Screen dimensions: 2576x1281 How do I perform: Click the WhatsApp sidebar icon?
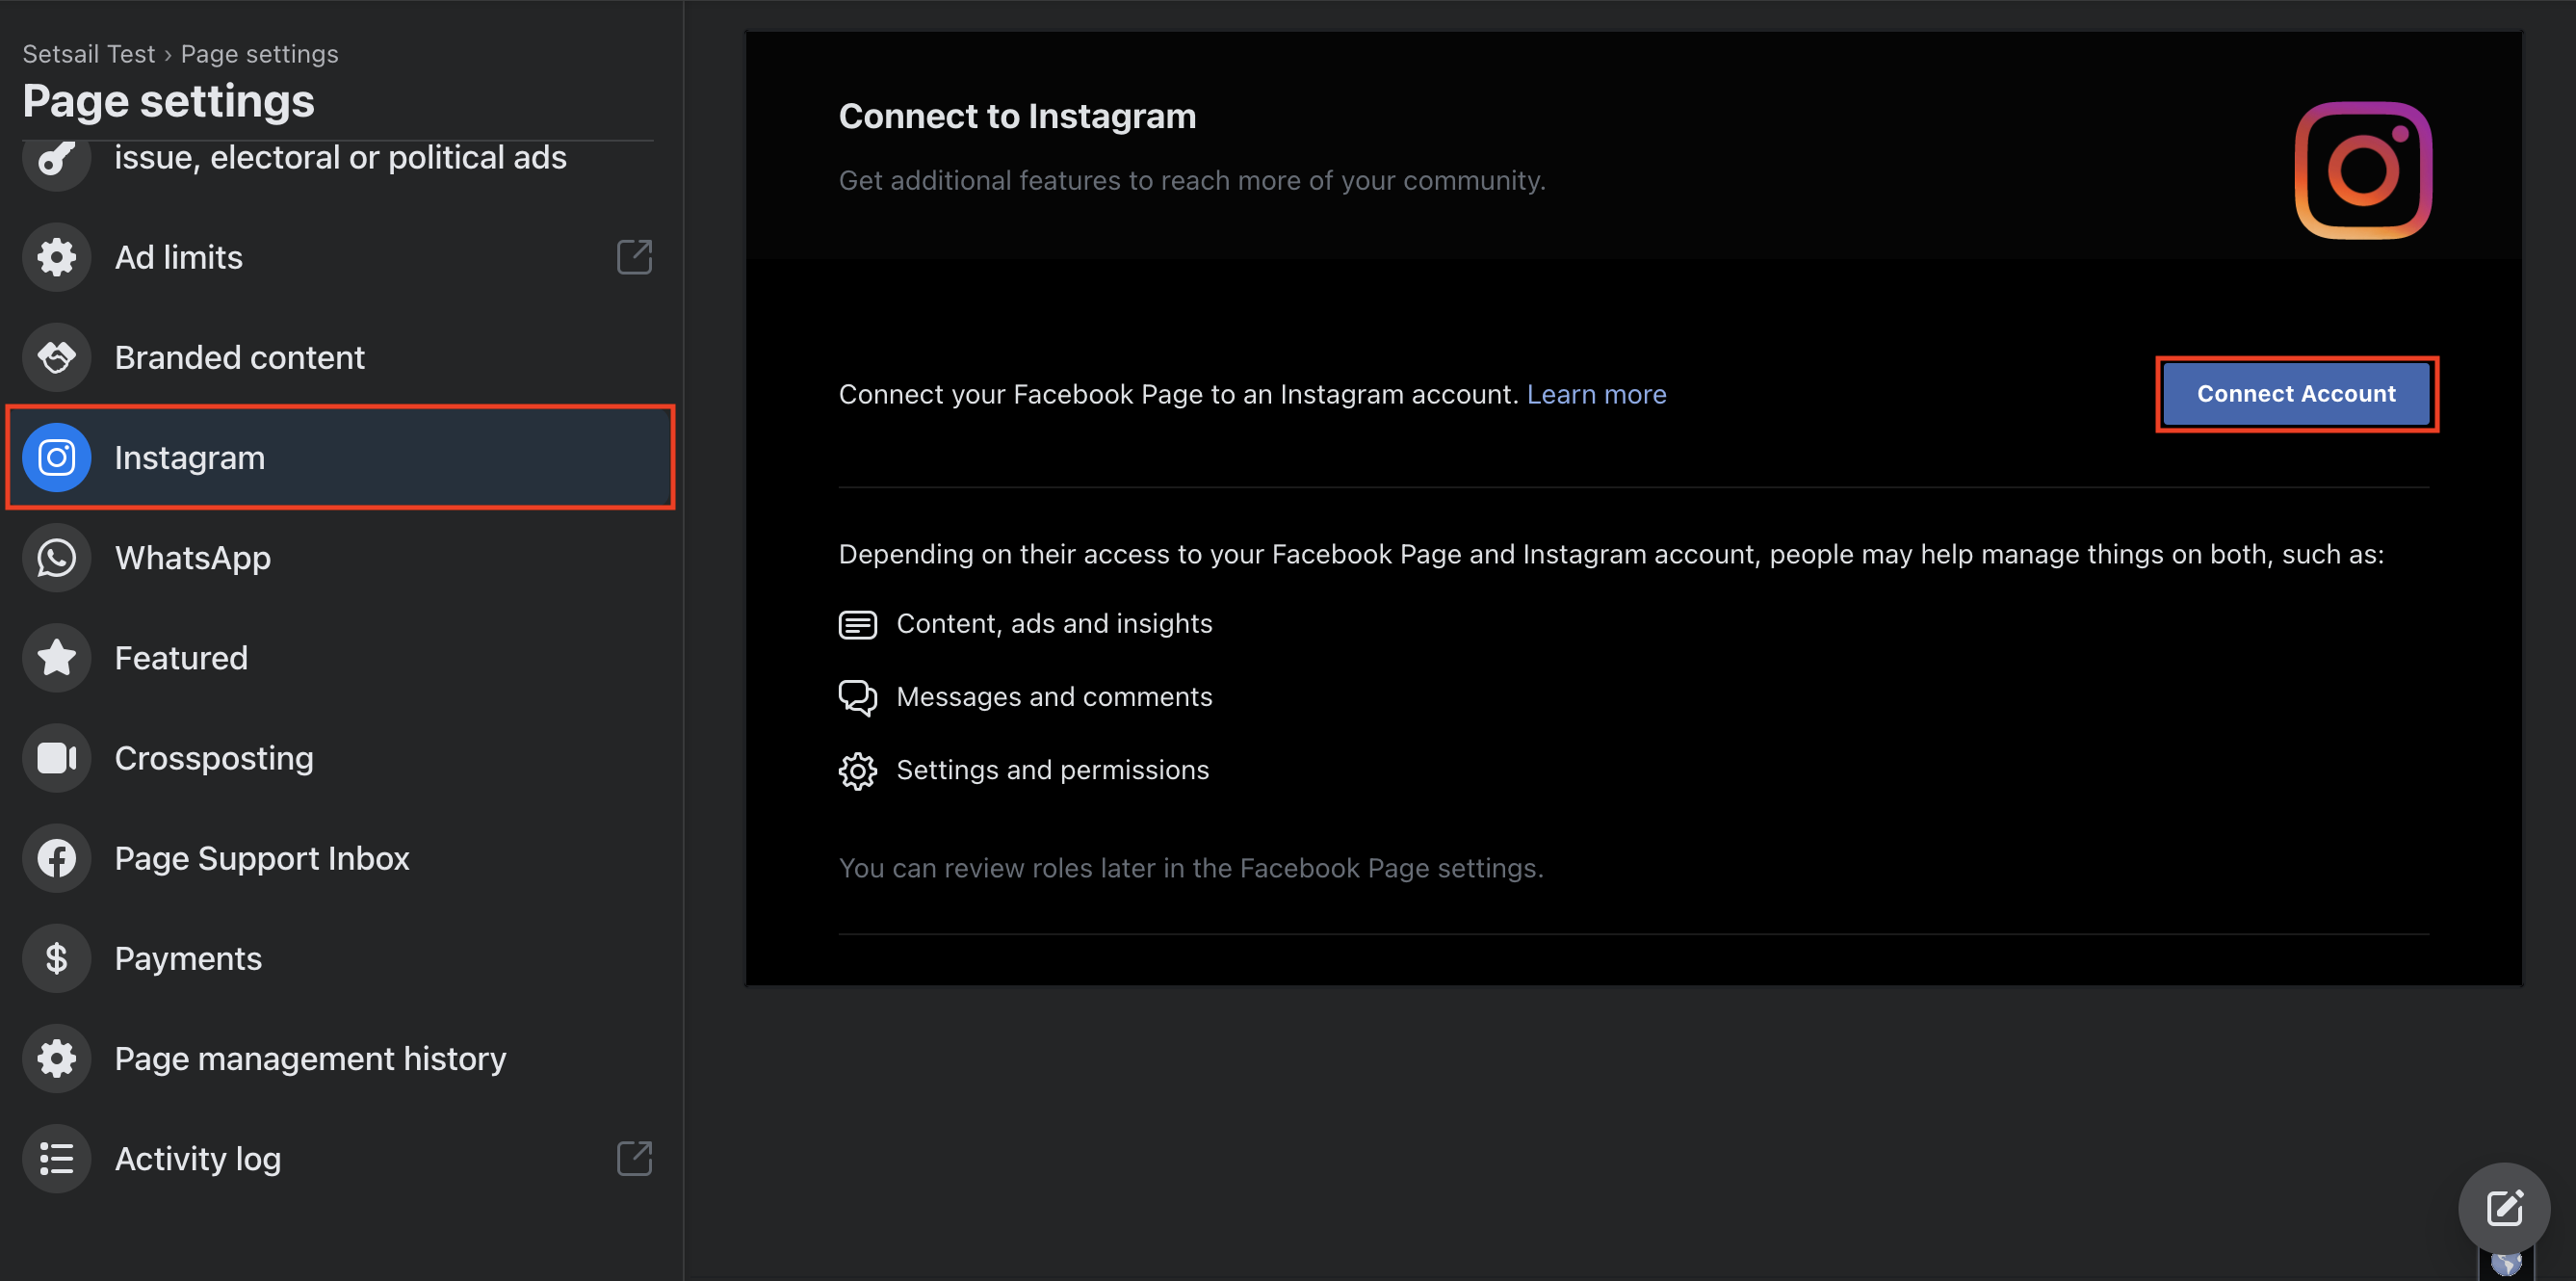(x=57, y=557)
